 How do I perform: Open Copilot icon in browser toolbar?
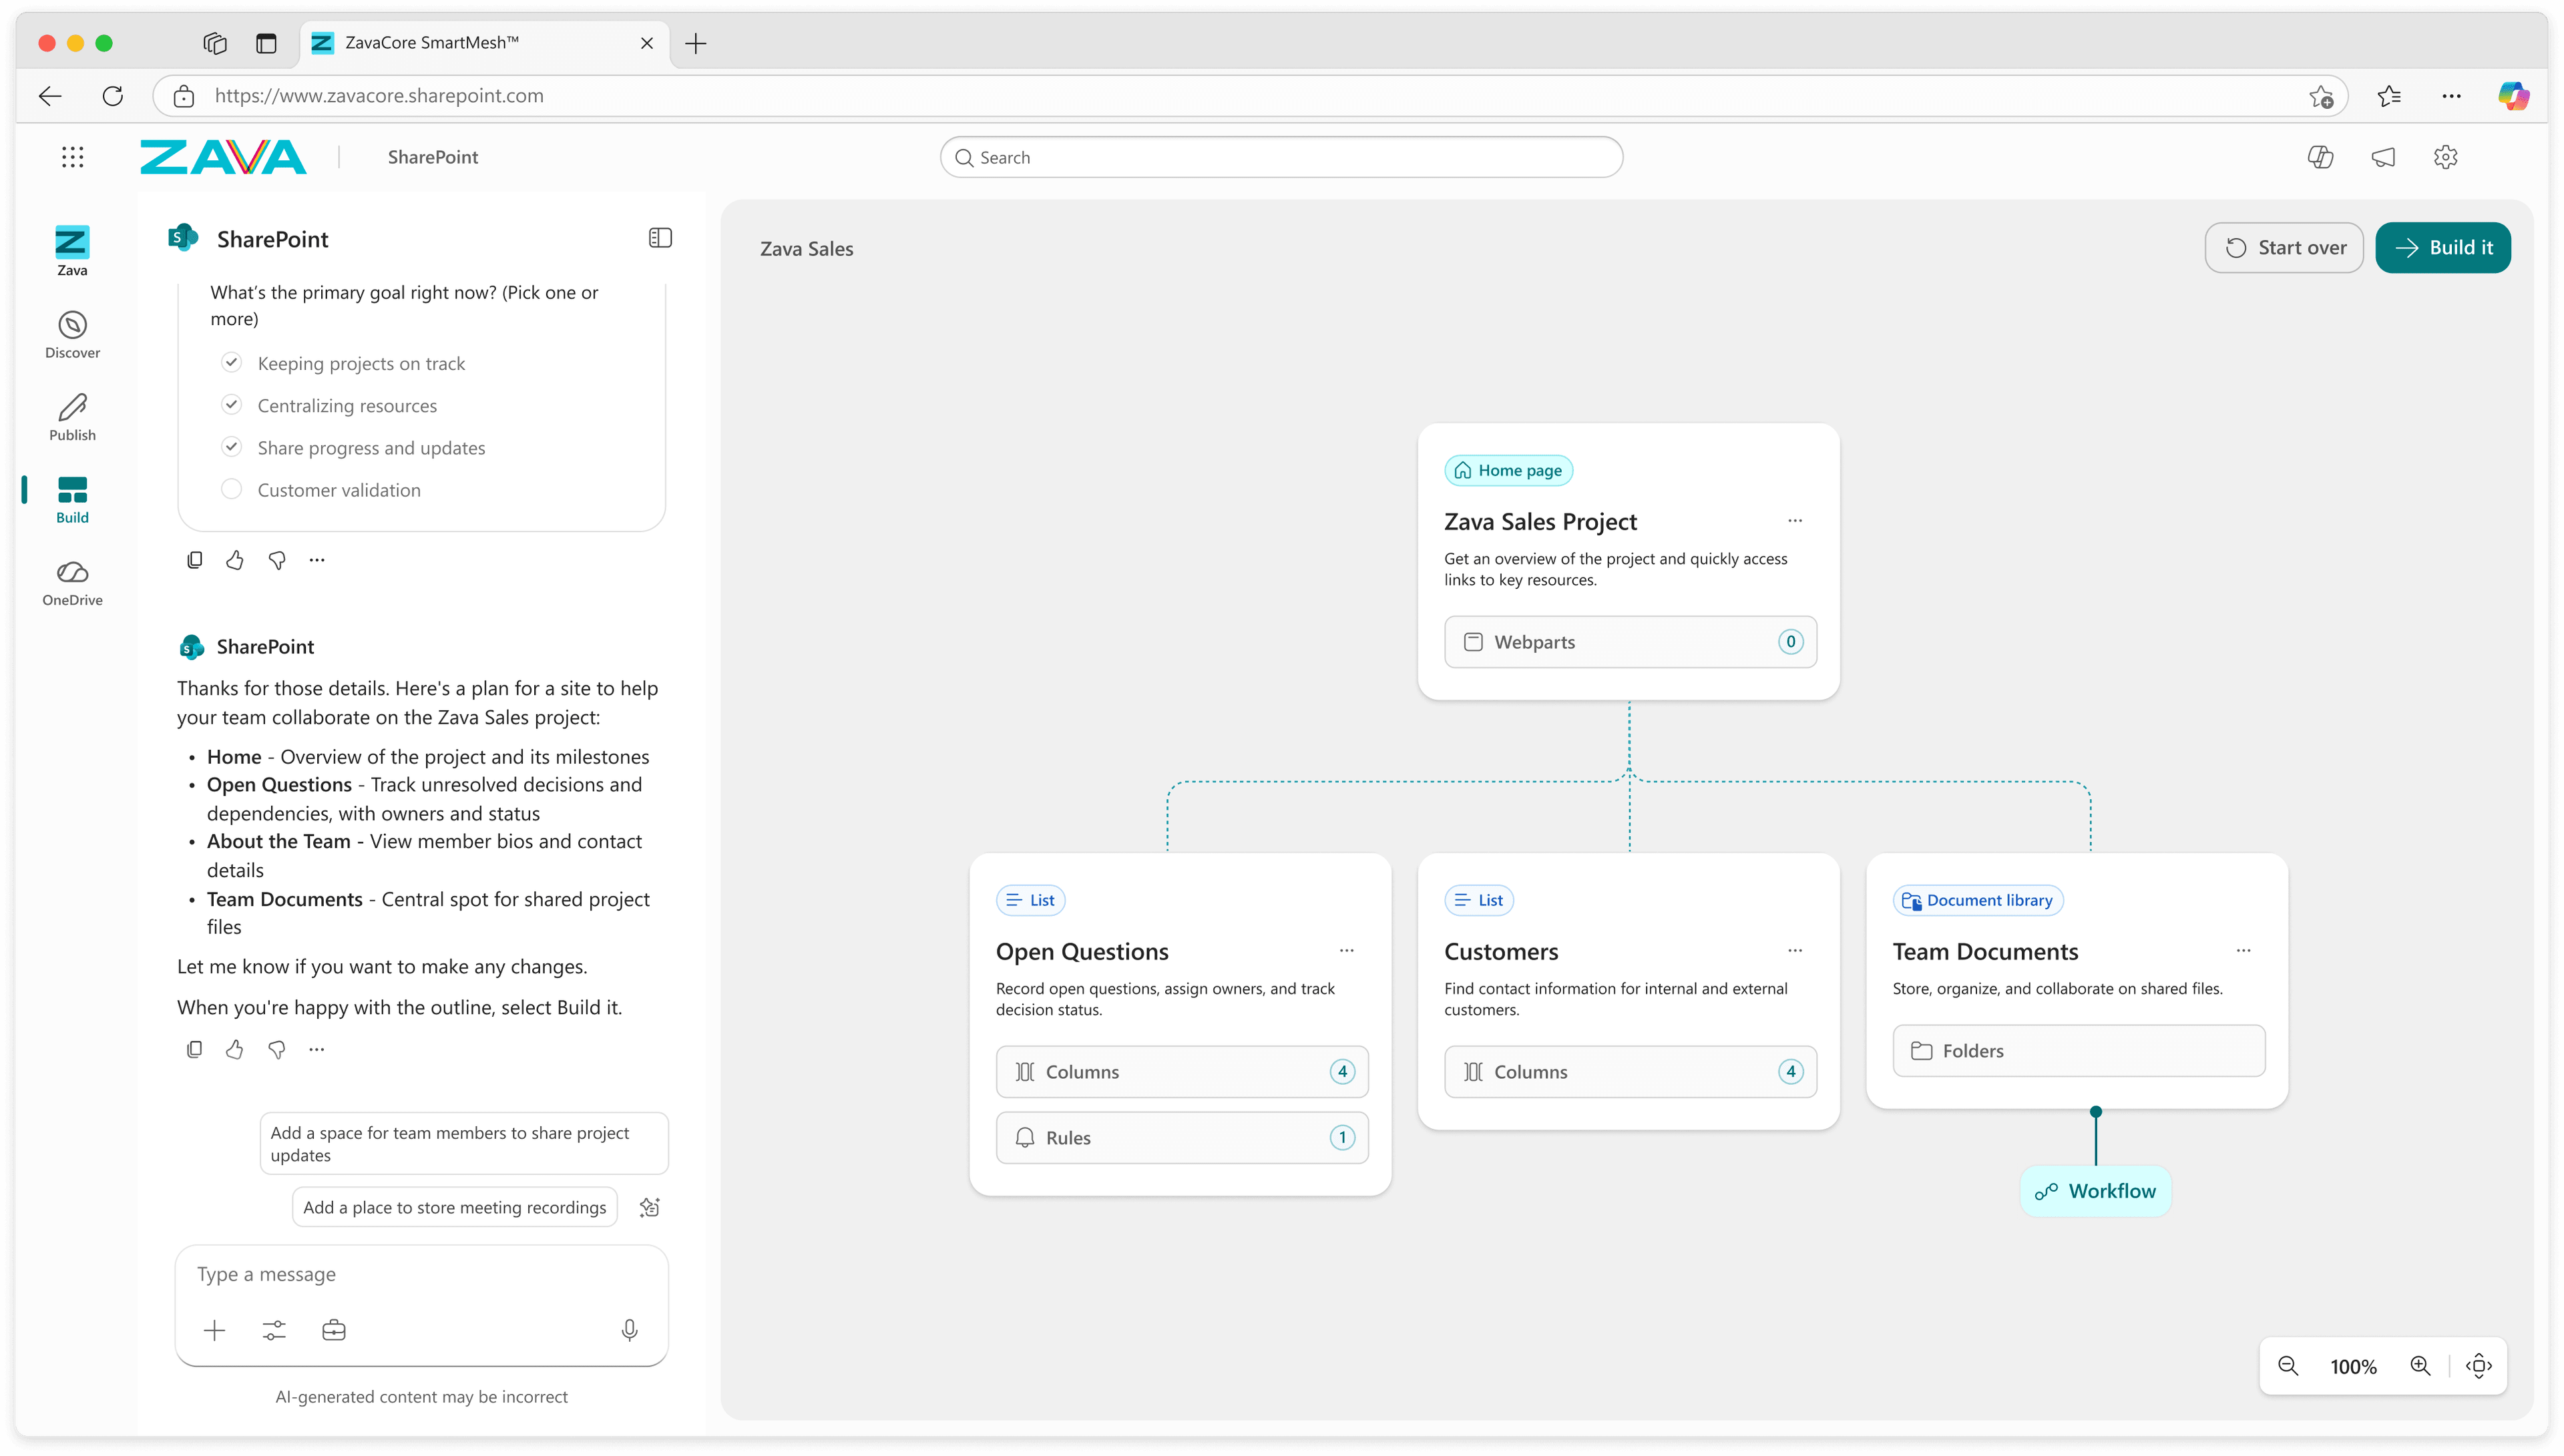coord(2513,96)
